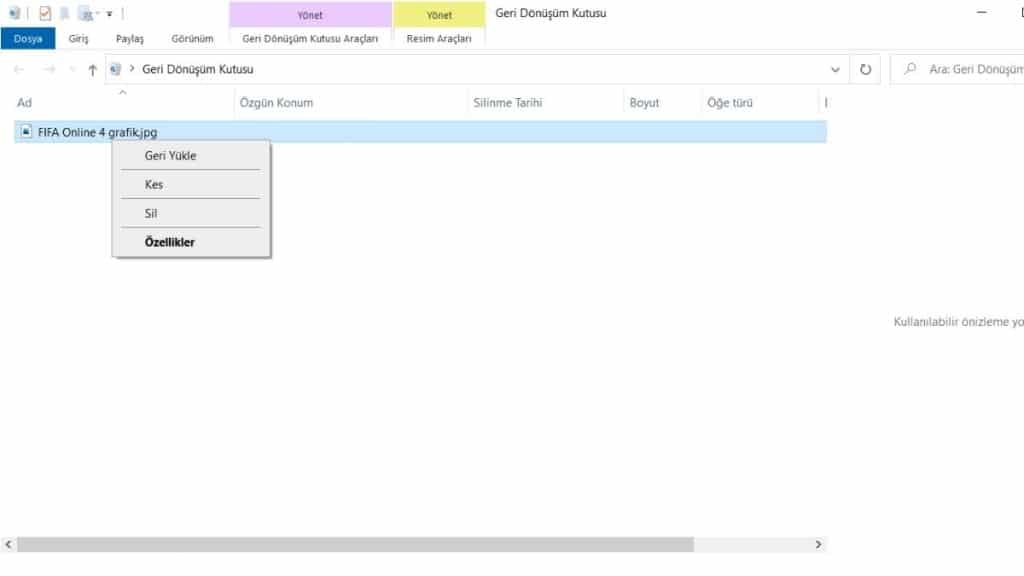Select FIFA Online 4 grafik.jpg file name

coord(97,132)
